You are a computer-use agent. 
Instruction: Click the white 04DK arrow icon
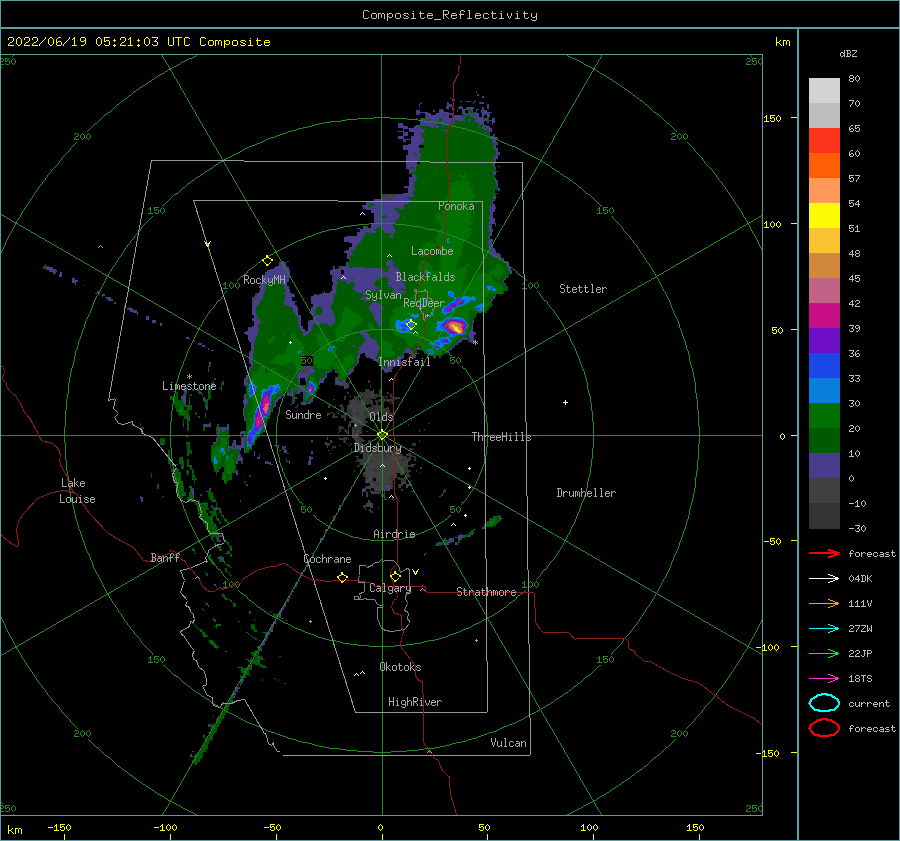tap(824, 578)
